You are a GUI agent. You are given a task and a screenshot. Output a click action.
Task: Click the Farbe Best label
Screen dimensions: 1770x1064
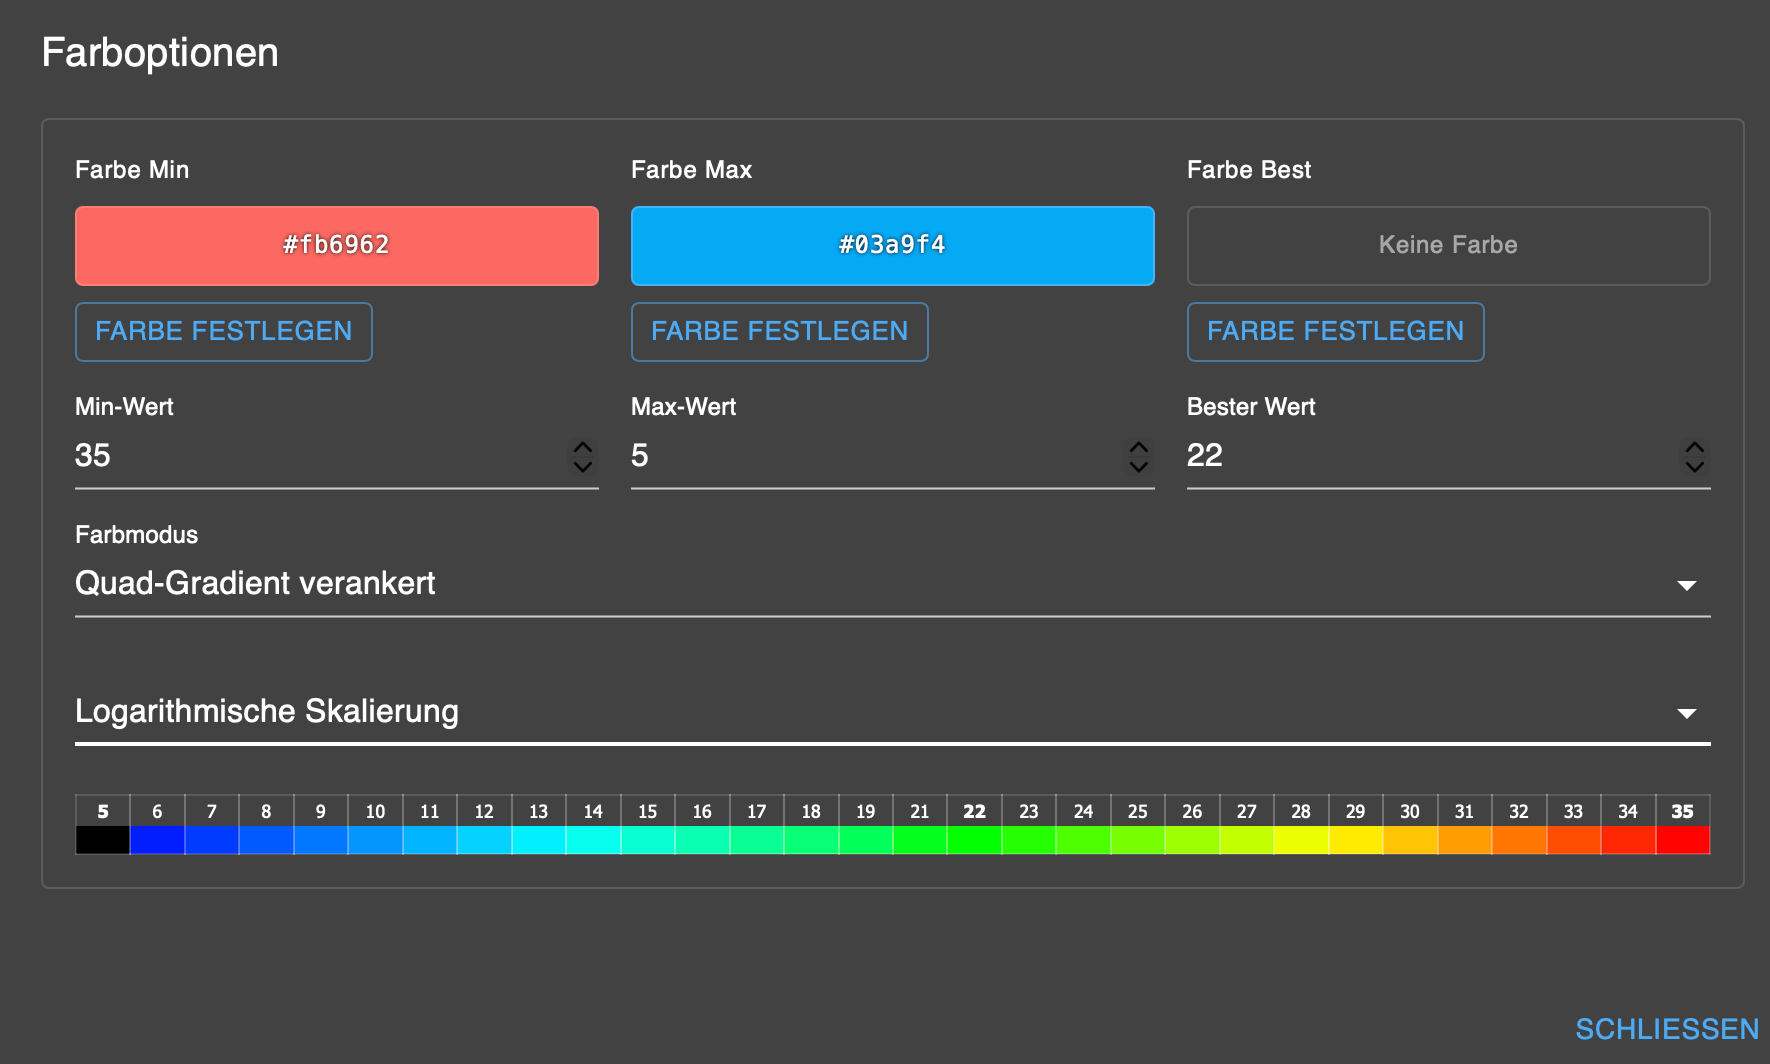tap(1249, 170)
